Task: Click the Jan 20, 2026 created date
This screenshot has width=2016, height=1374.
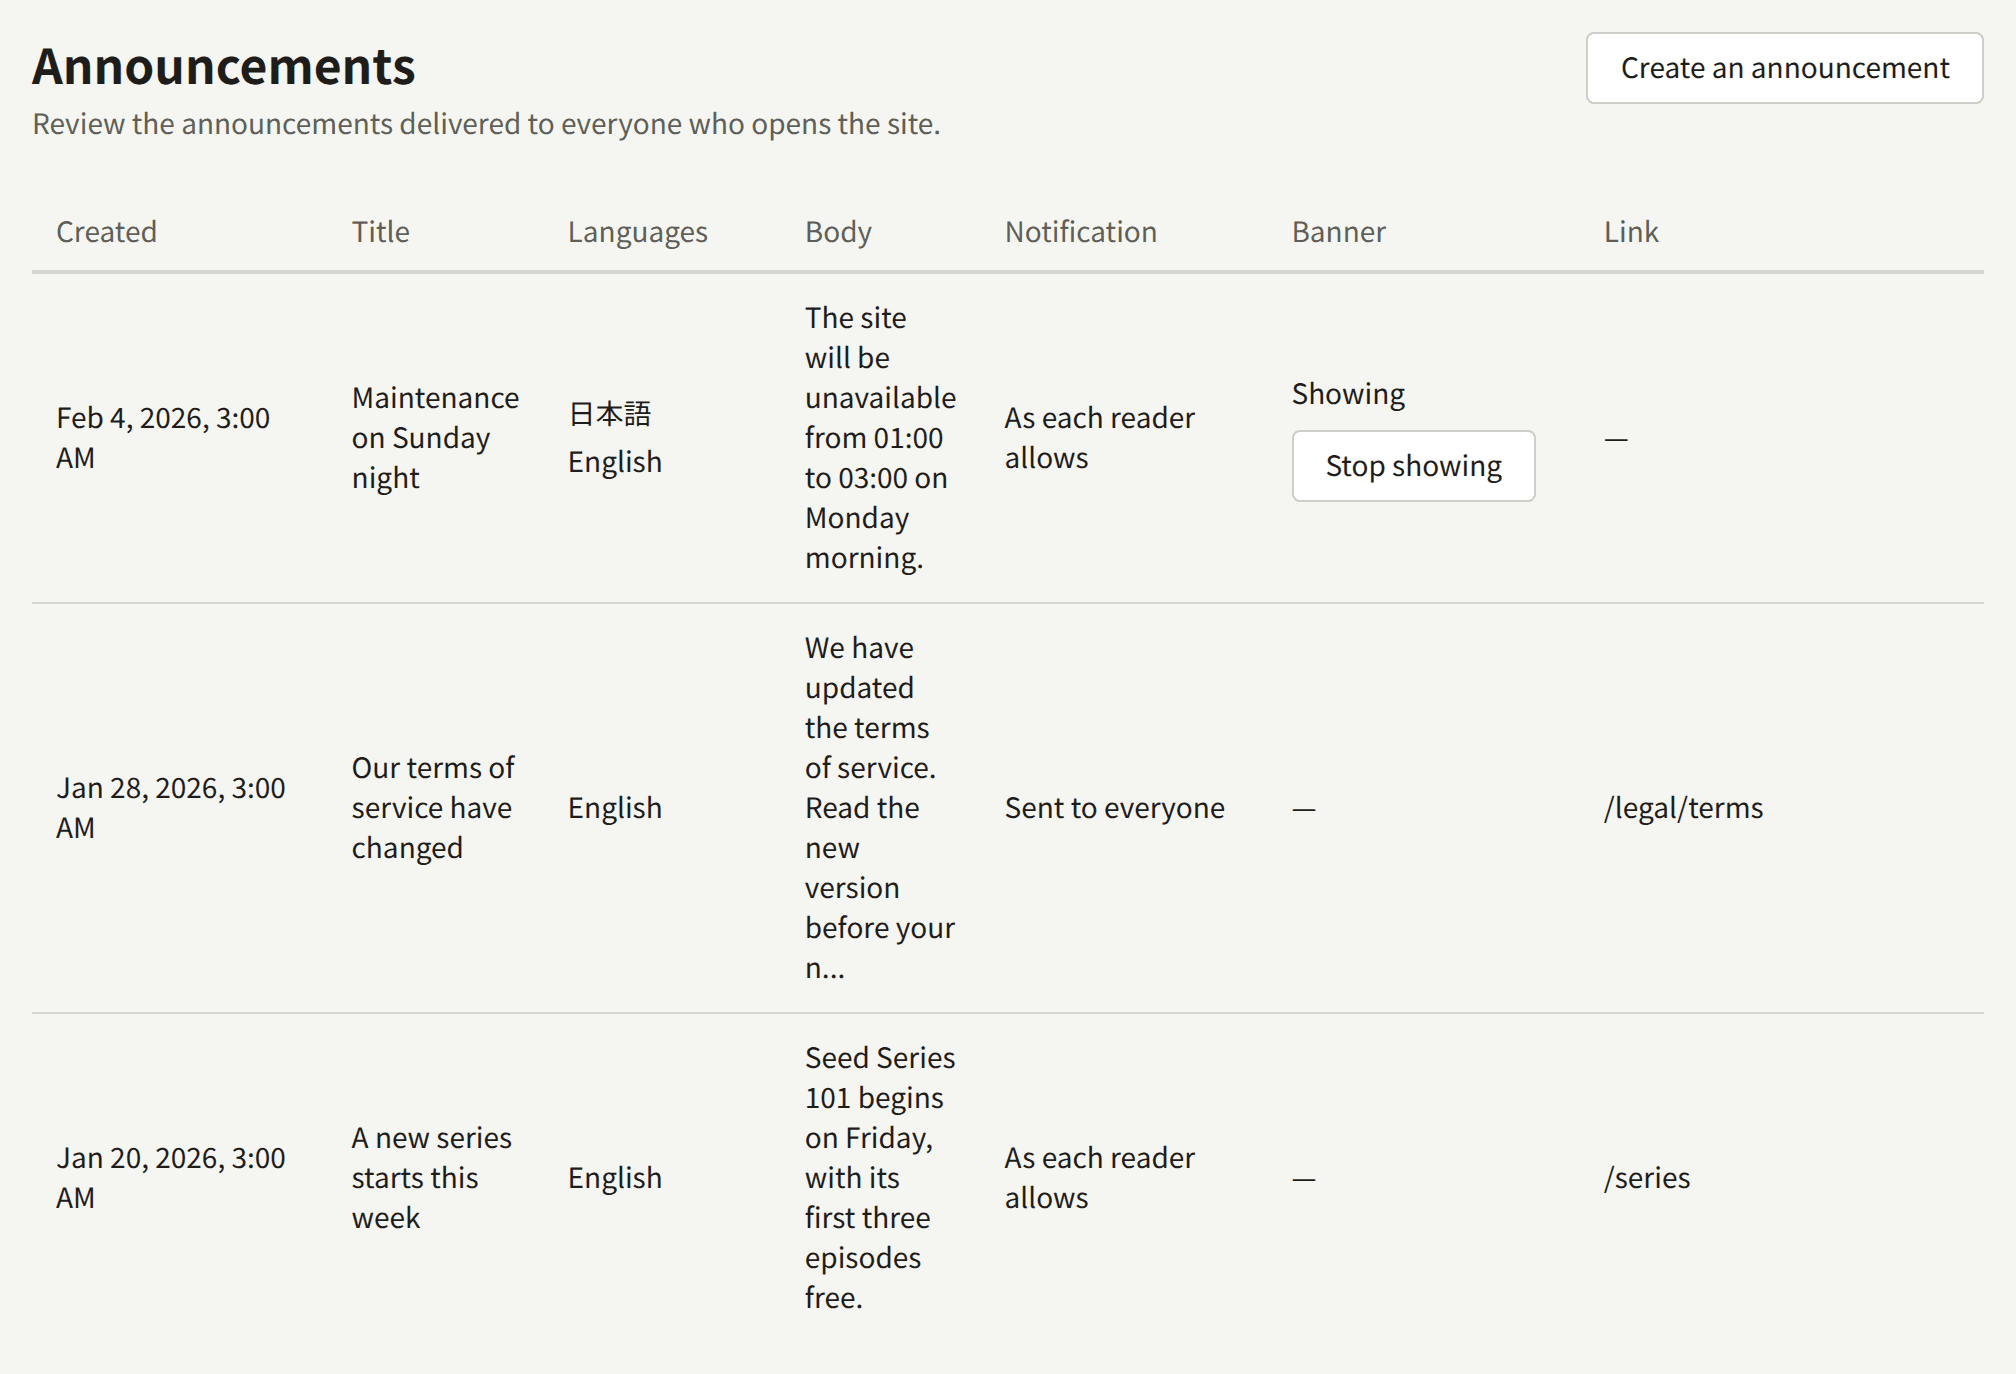Action: coord(171,1178)
